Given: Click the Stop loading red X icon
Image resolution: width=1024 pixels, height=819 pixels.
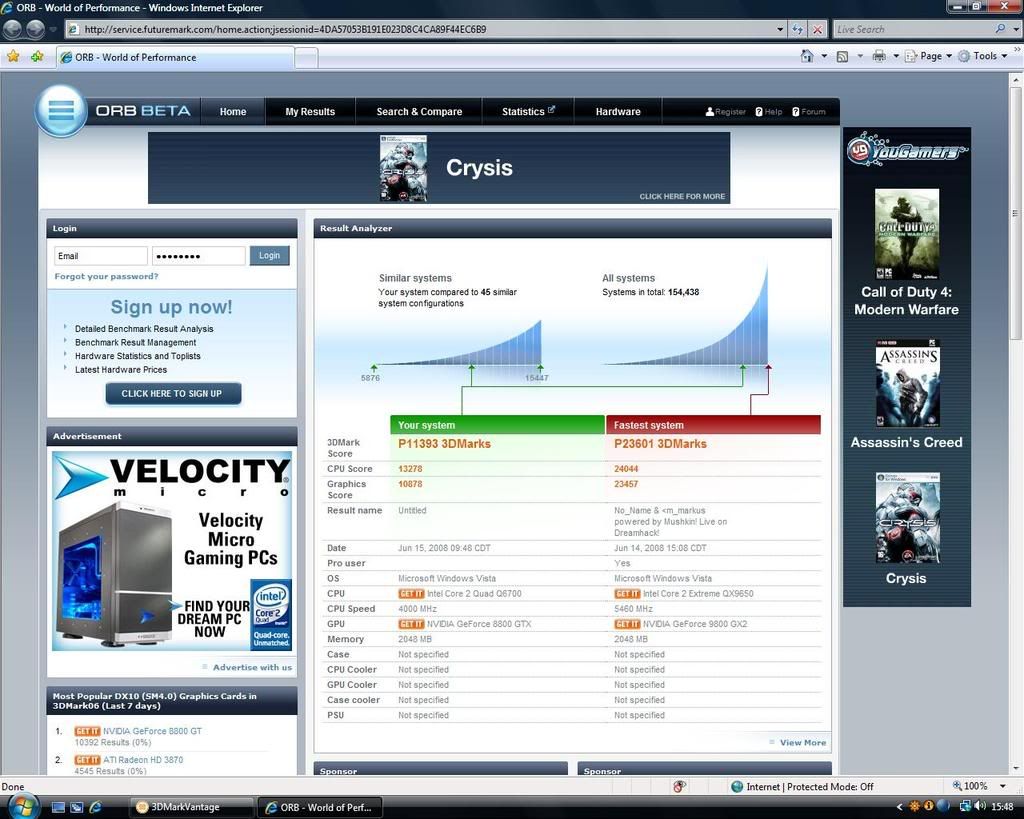Looking at the screenshot, I should coord(817,29).
